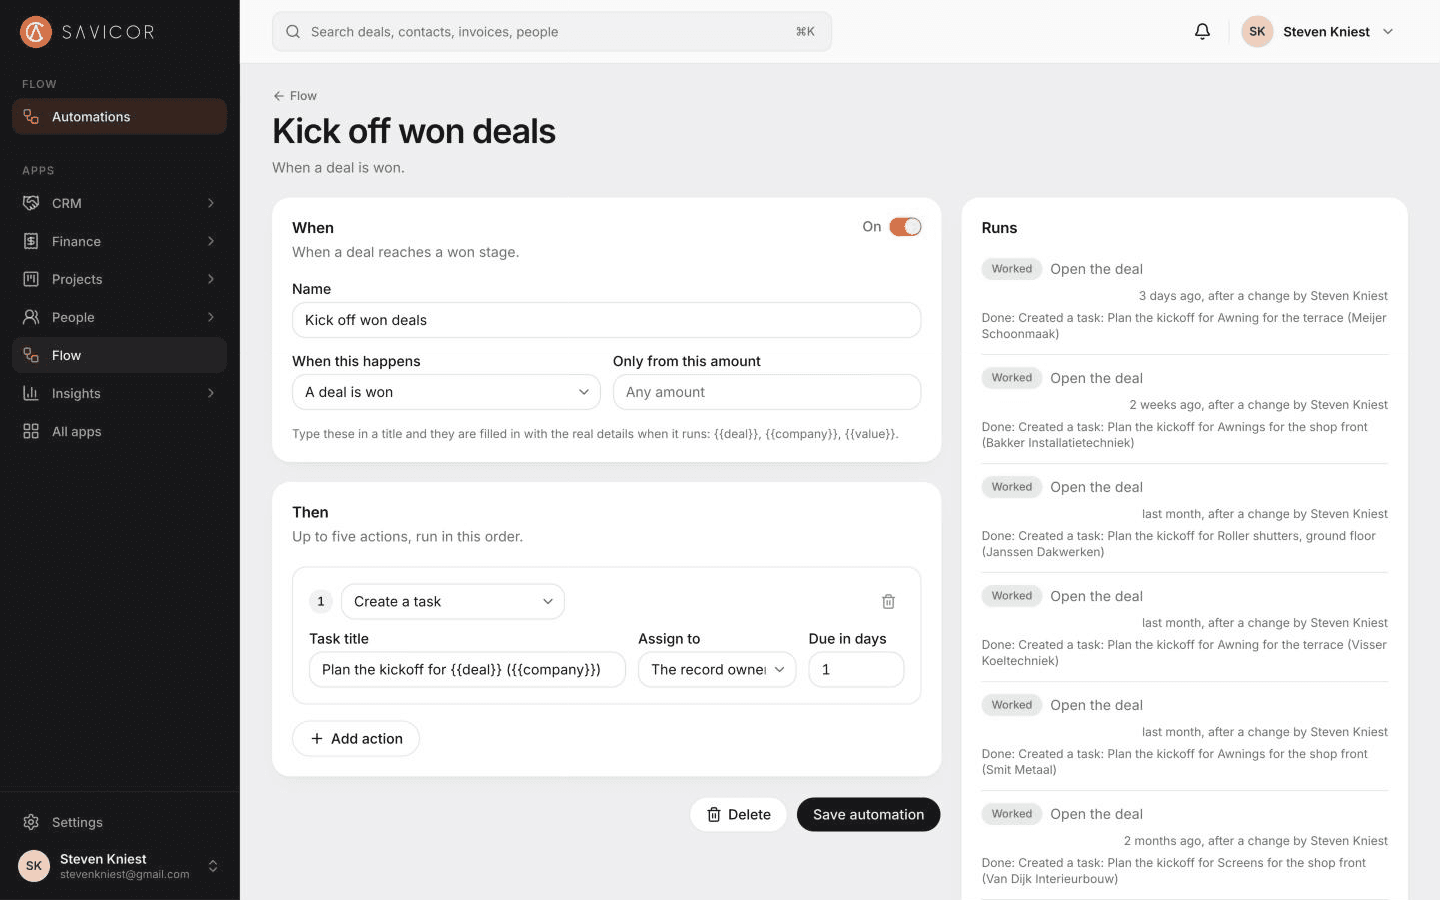Viewport: 1440px width, 900px height.
Task: Click the Name input field
Action: (x=606, y=320)
